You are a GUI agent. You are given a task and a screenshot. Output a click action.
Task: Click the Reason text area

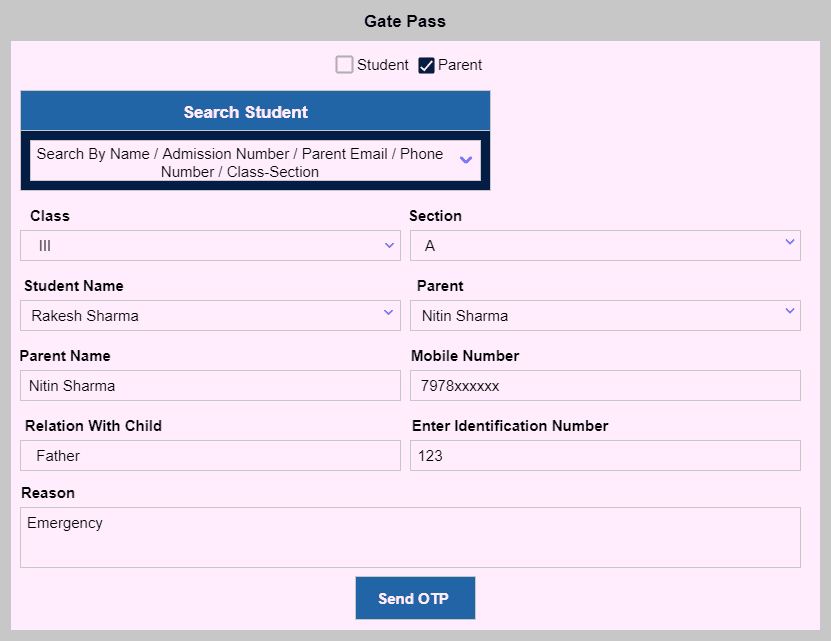coord(410,538)
